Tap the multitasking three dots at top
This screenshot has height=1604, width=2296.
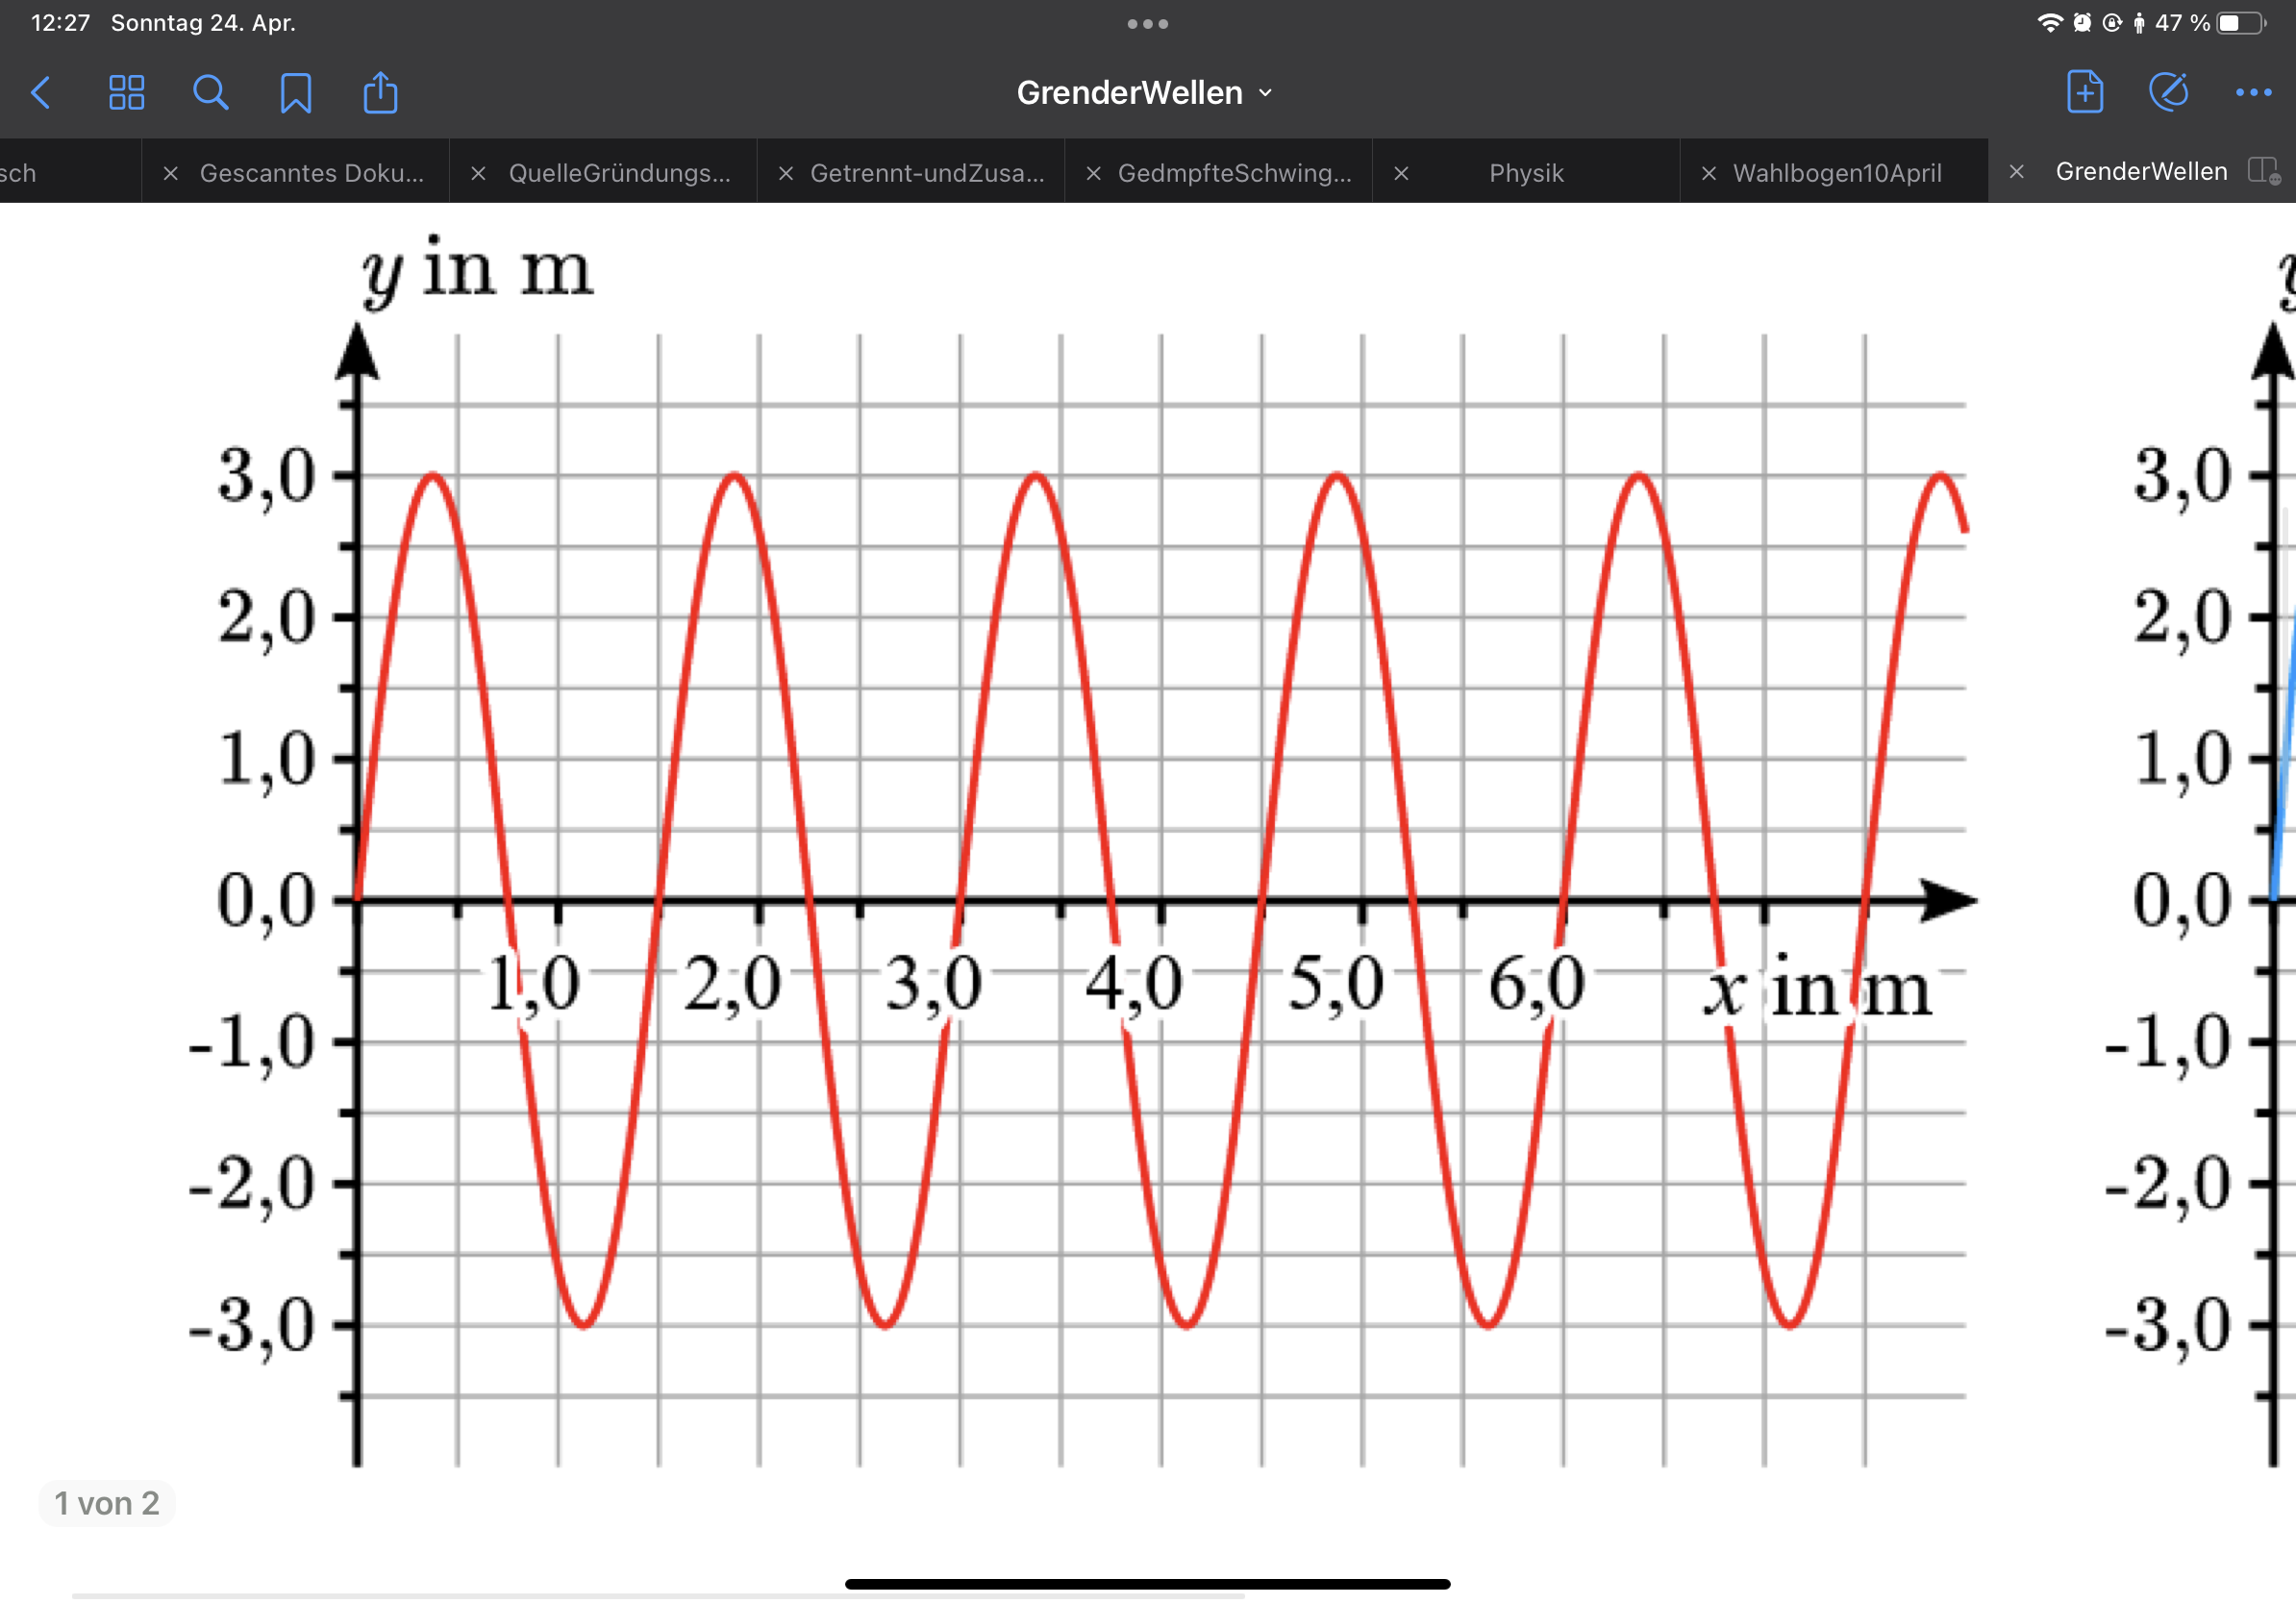point(1147,24)
